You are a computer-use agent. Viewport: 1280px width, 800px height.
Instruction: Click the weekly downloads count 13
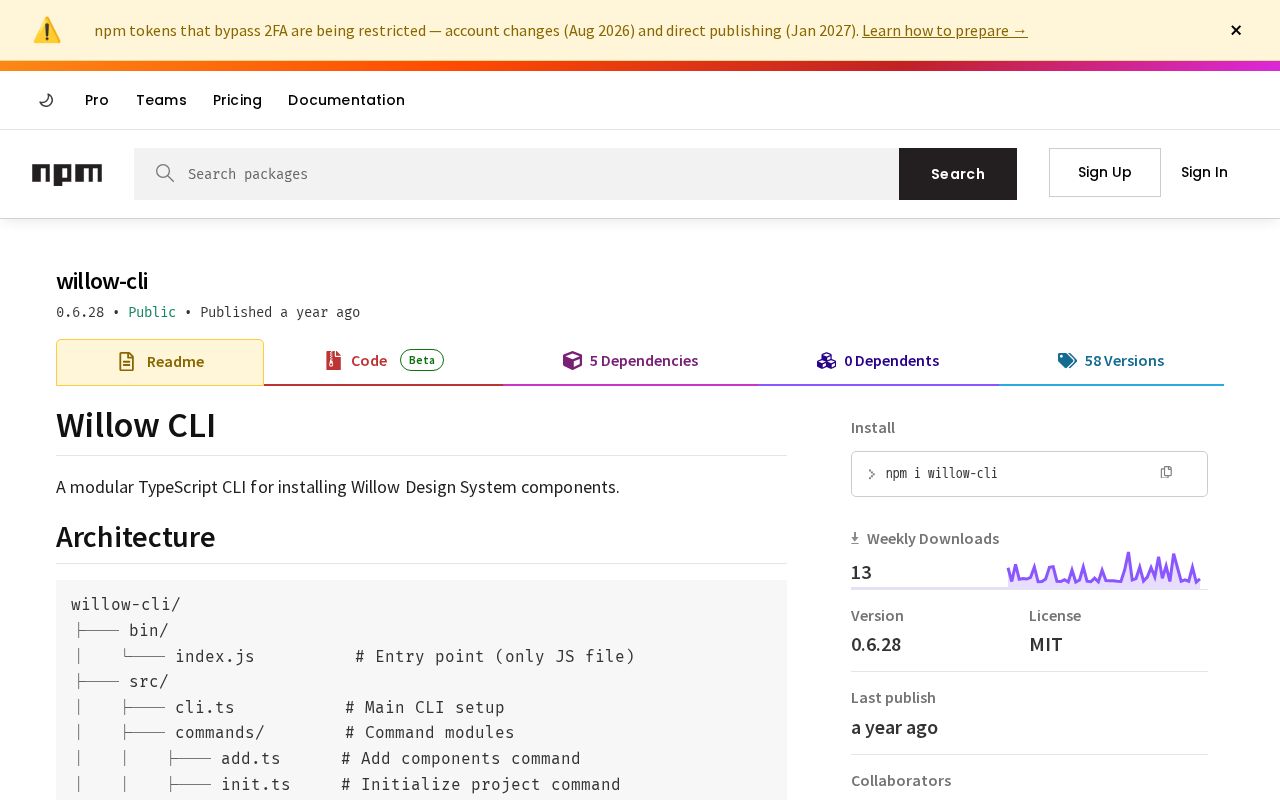pos(861,572)
